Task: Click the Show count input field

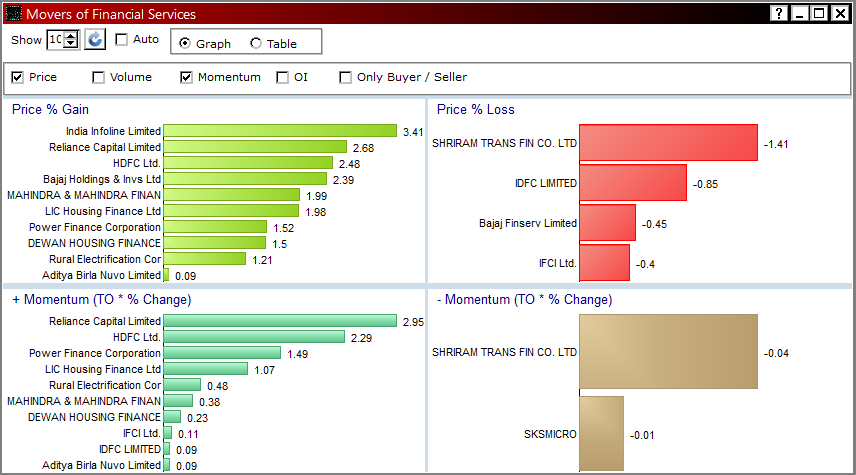Action: tap(56, 39)
